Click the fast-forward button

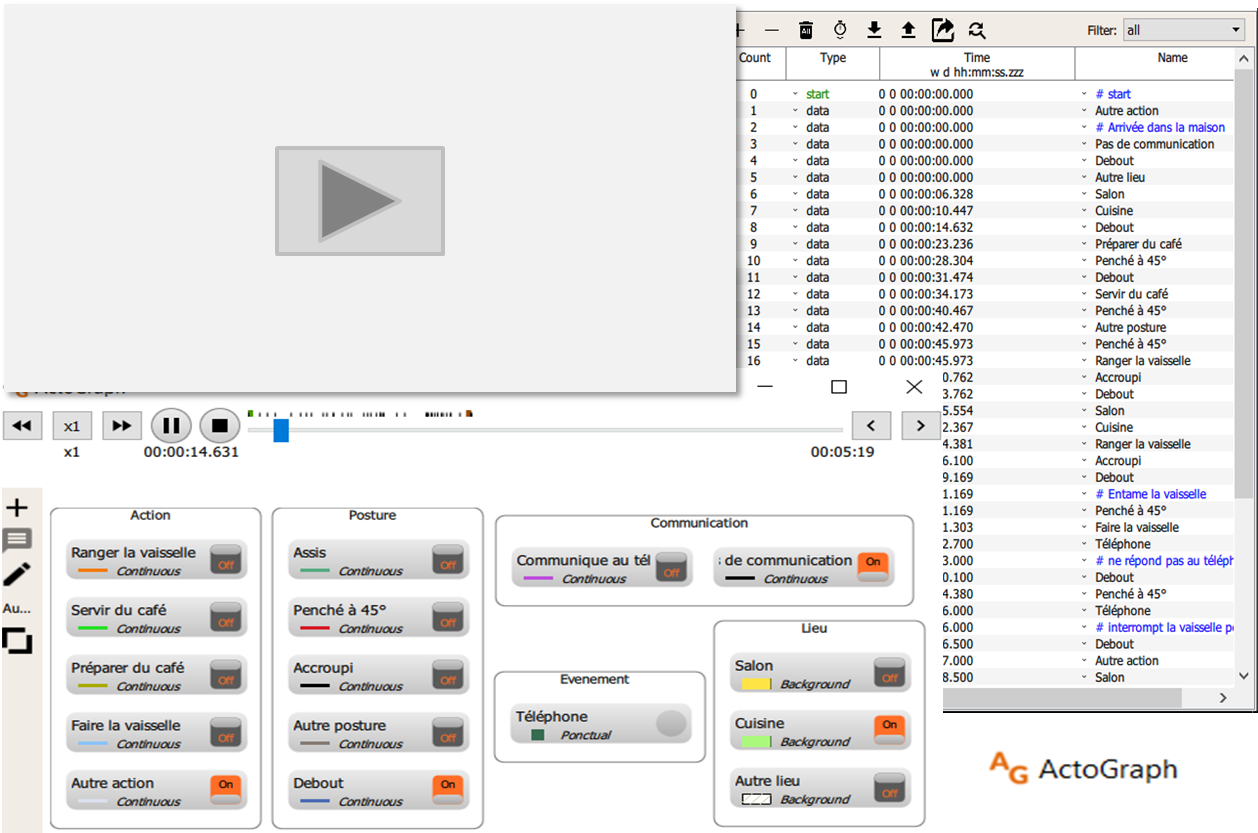coord(122,426)
